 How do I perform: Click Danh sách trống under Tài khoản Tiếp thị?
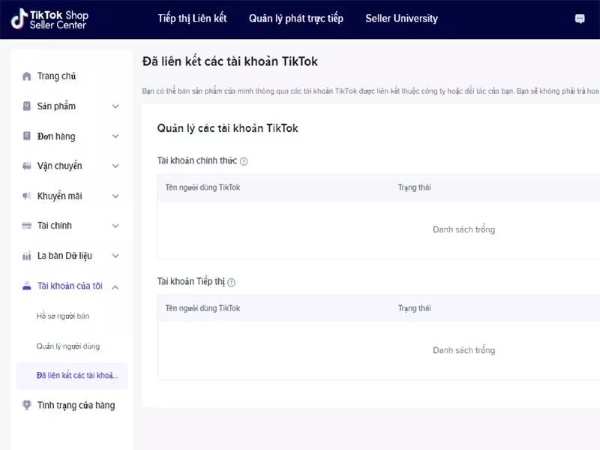point(464,351)
